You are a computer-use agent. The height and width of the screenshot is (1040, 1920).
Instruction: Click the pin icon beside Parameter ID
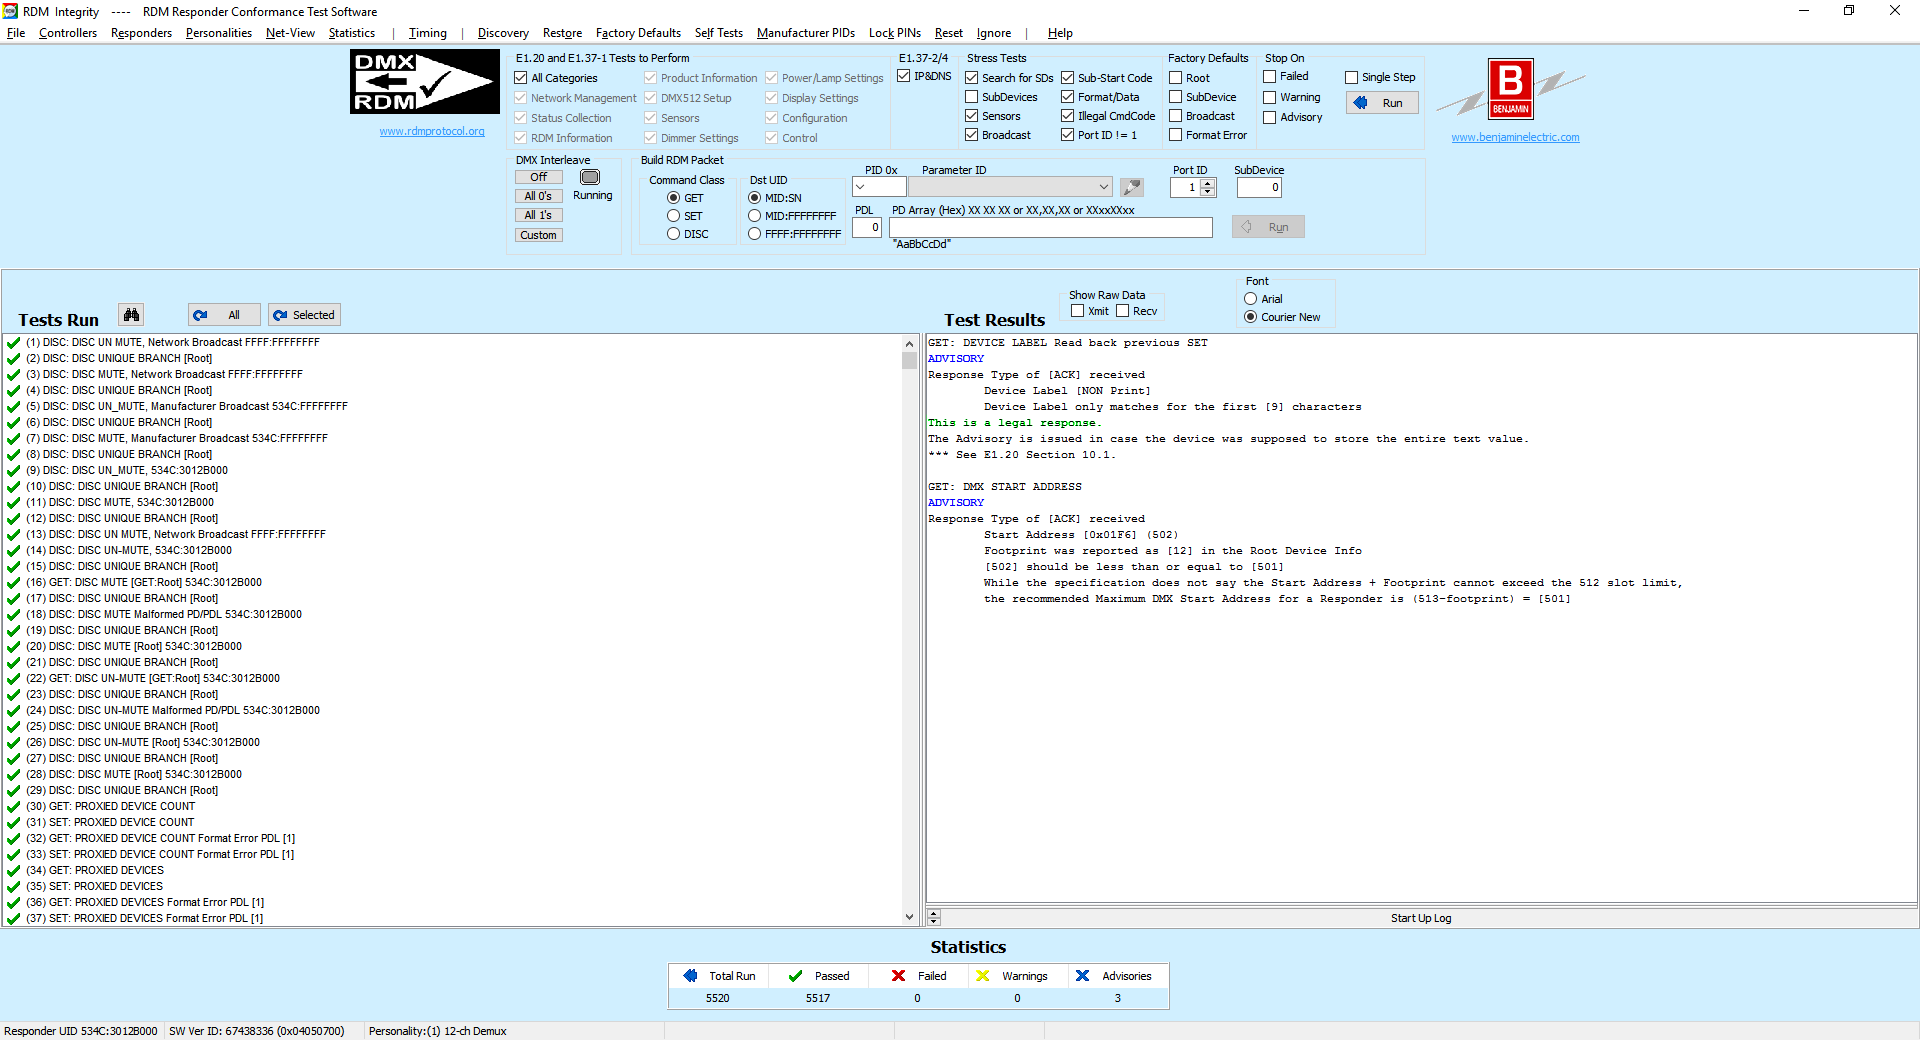[x=1132, y=187]
